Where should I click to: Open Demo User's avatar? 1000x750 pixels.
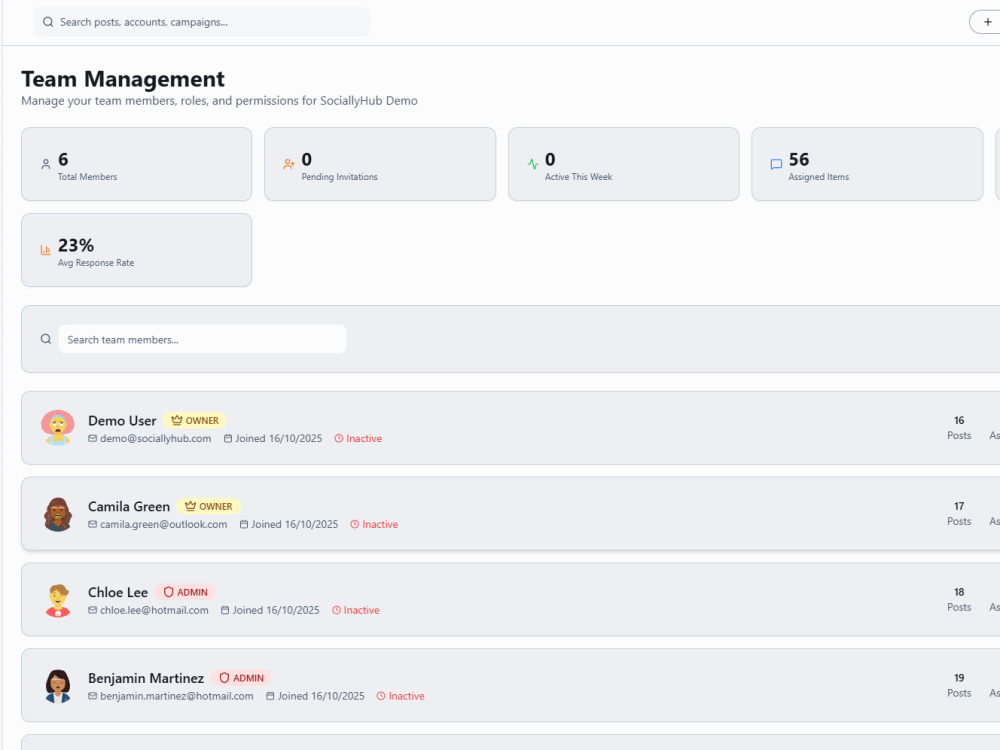(x=58, y=428)
